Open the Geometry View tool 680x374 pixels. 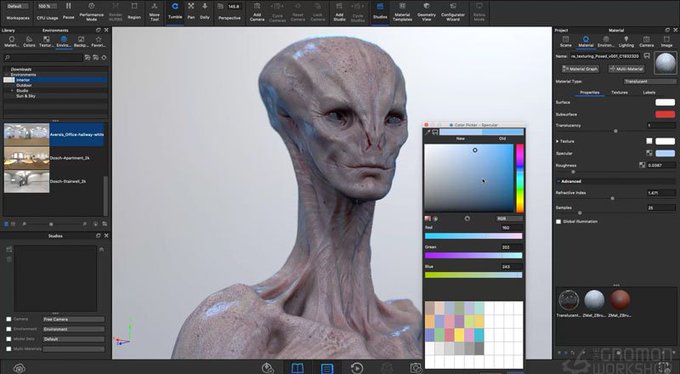[x=426, y=12]
